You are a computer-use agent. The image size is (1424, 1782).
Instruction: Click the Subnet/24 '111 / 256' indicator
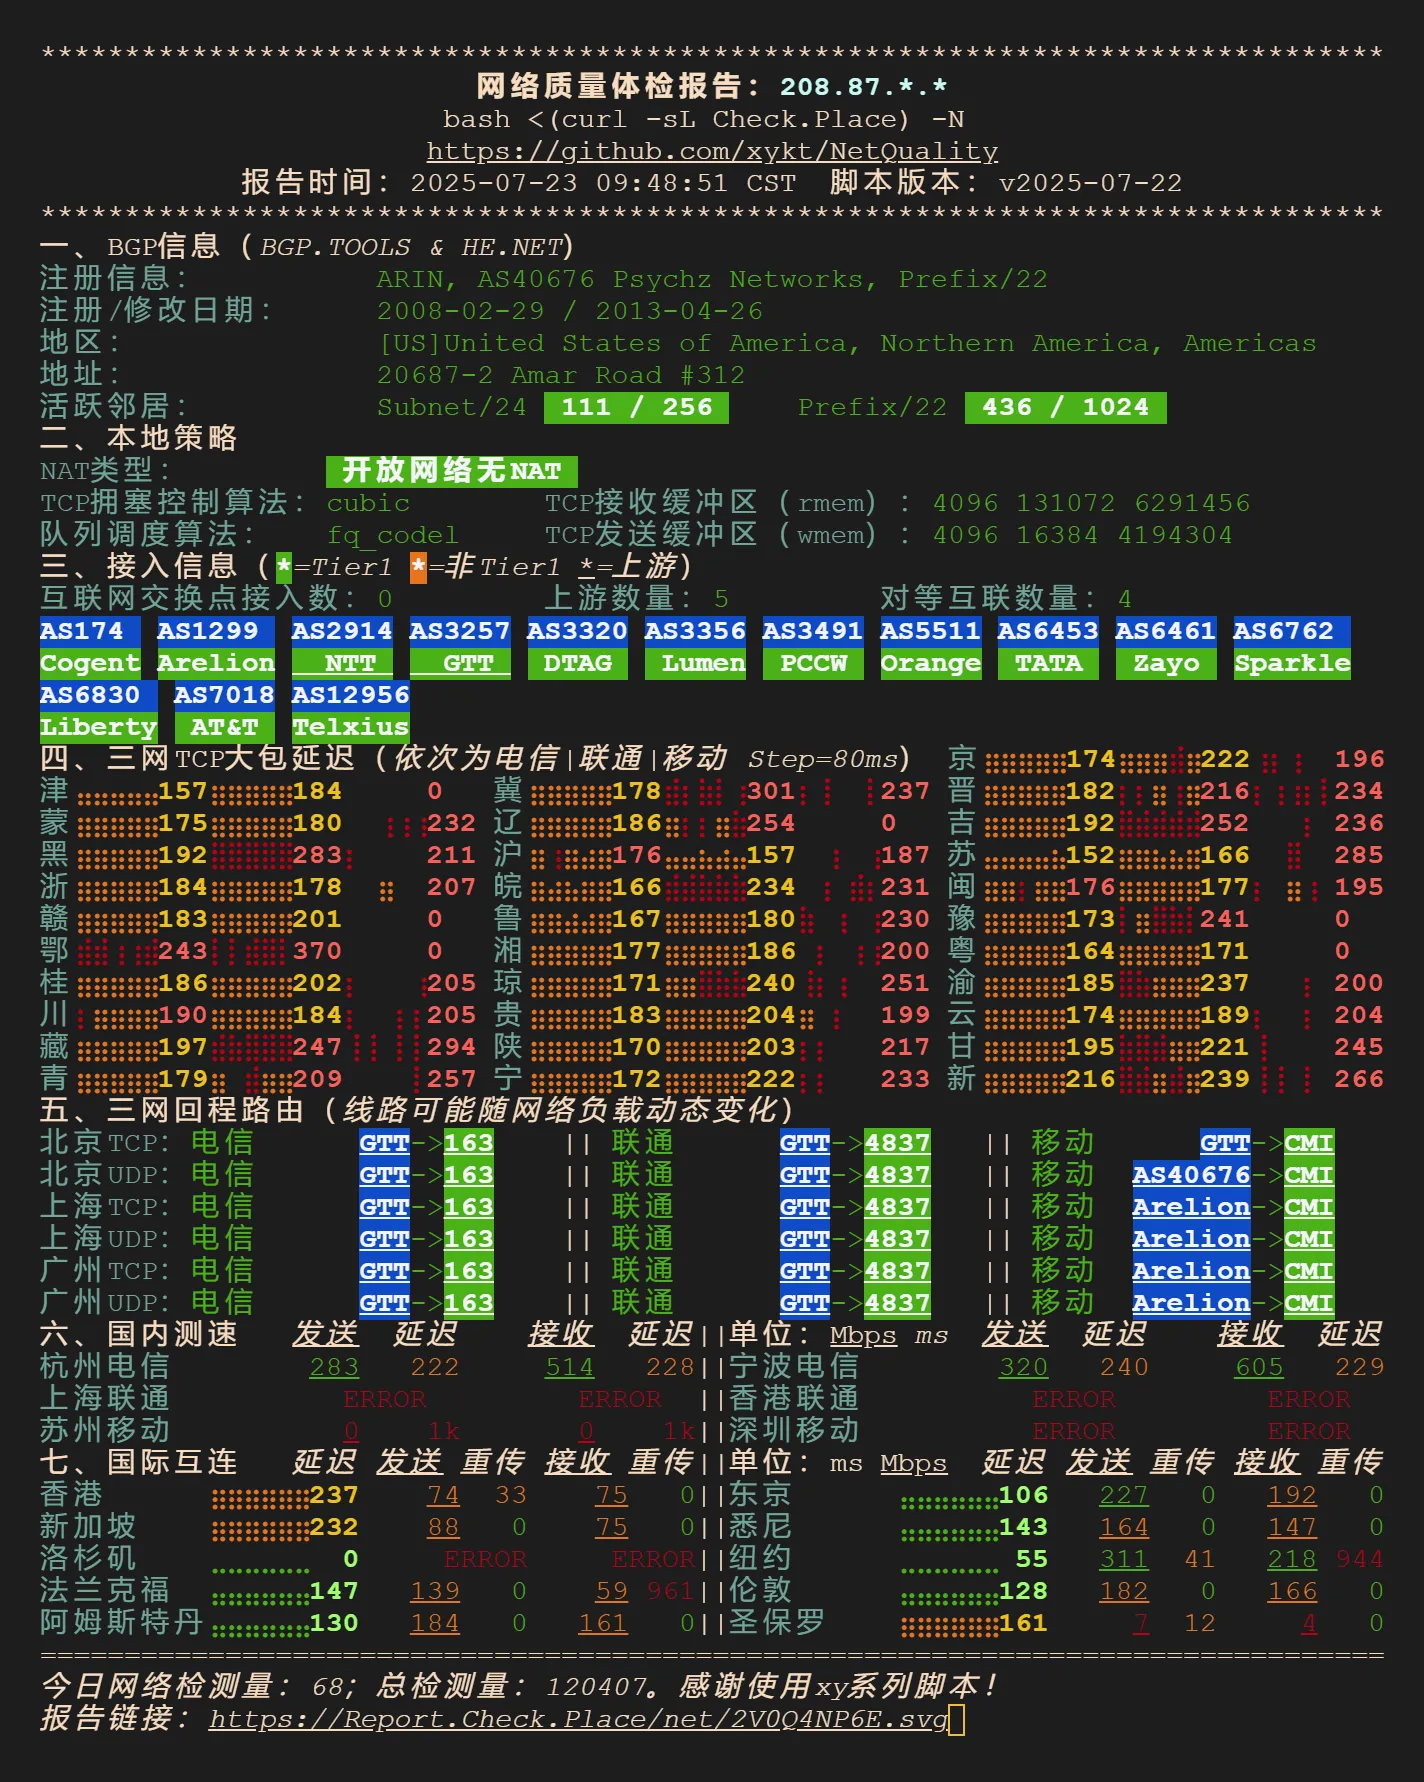tap(636, 407)
